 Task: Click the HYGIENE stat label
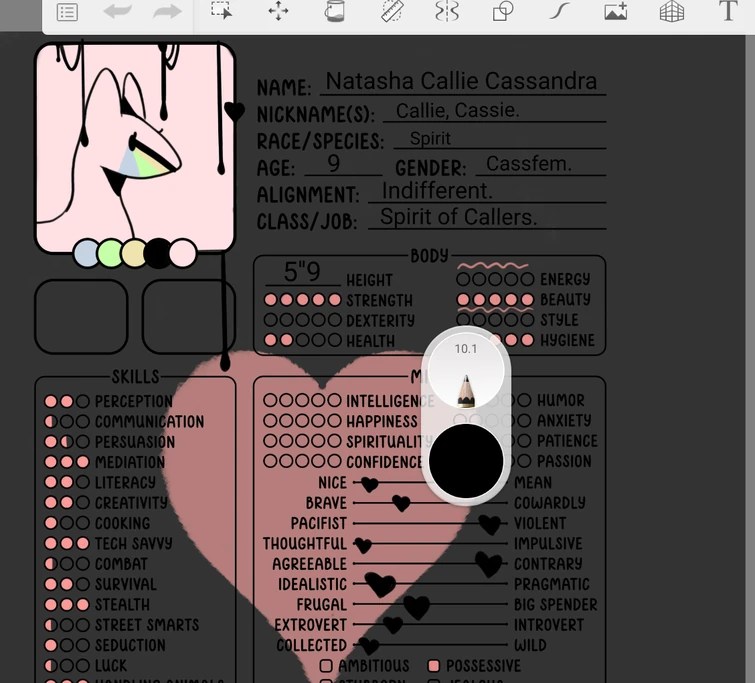click(x=567, y=341)
